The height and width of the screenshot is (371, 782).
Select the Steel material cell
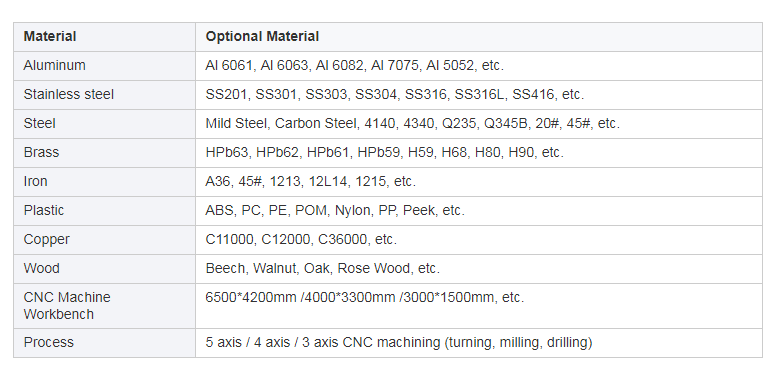coord(104,124)
